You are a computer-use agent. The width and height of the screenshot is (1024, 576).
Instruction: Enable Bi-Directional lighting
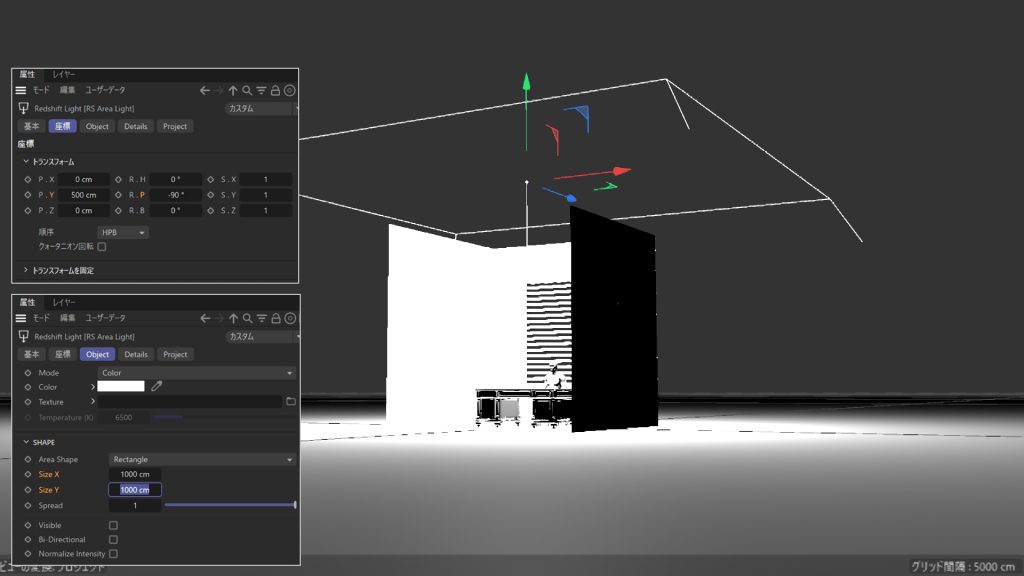(x=113, y=539)
